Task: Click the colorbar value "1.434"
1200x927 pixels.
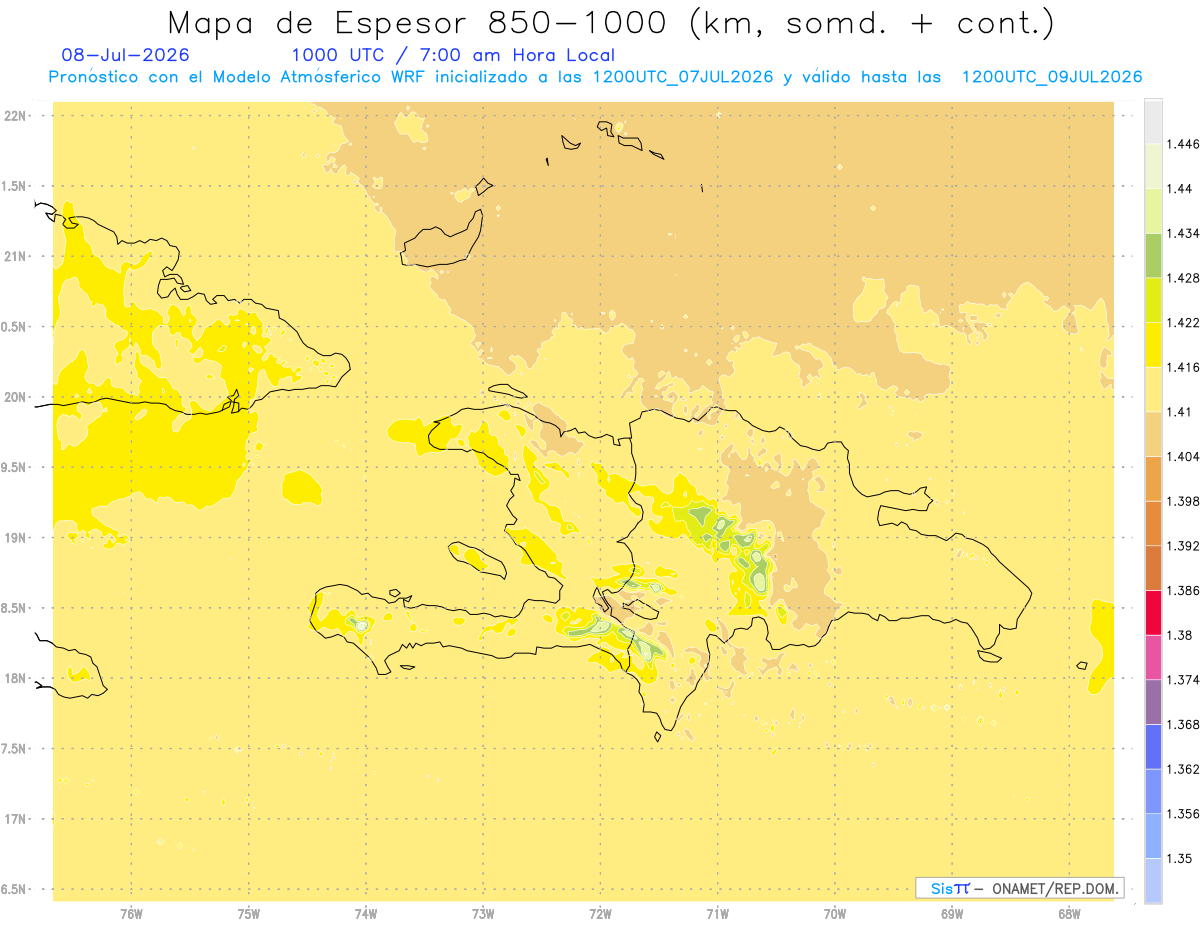Action: (1181, 234)
